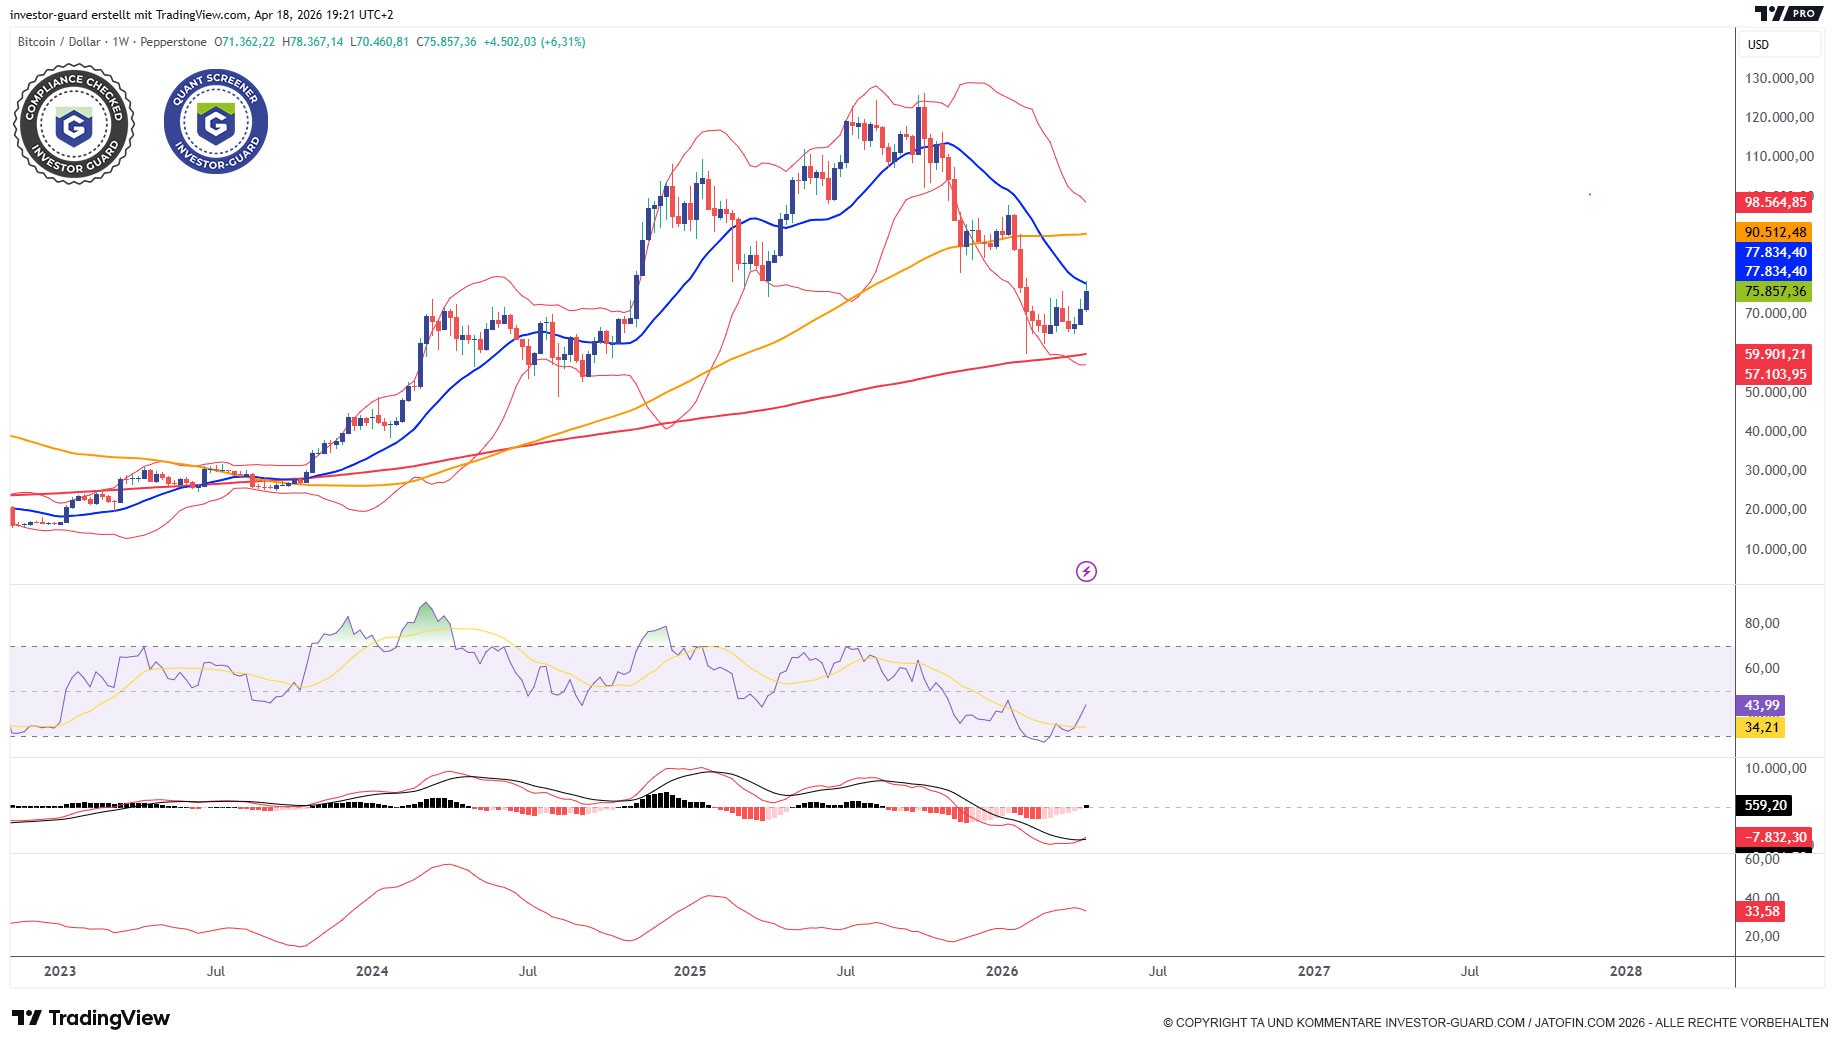Screen dimensions: 1835x1044
Task: Click the Quant Screener Investor-Guard badge
Action: 216,122
